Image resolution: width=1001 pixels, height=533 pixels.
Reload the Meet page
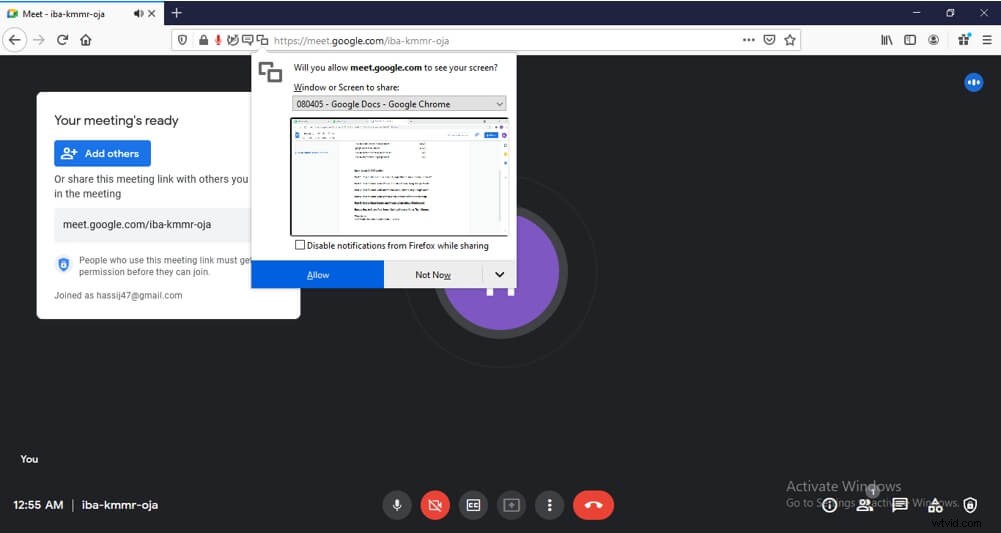[63, 40]
